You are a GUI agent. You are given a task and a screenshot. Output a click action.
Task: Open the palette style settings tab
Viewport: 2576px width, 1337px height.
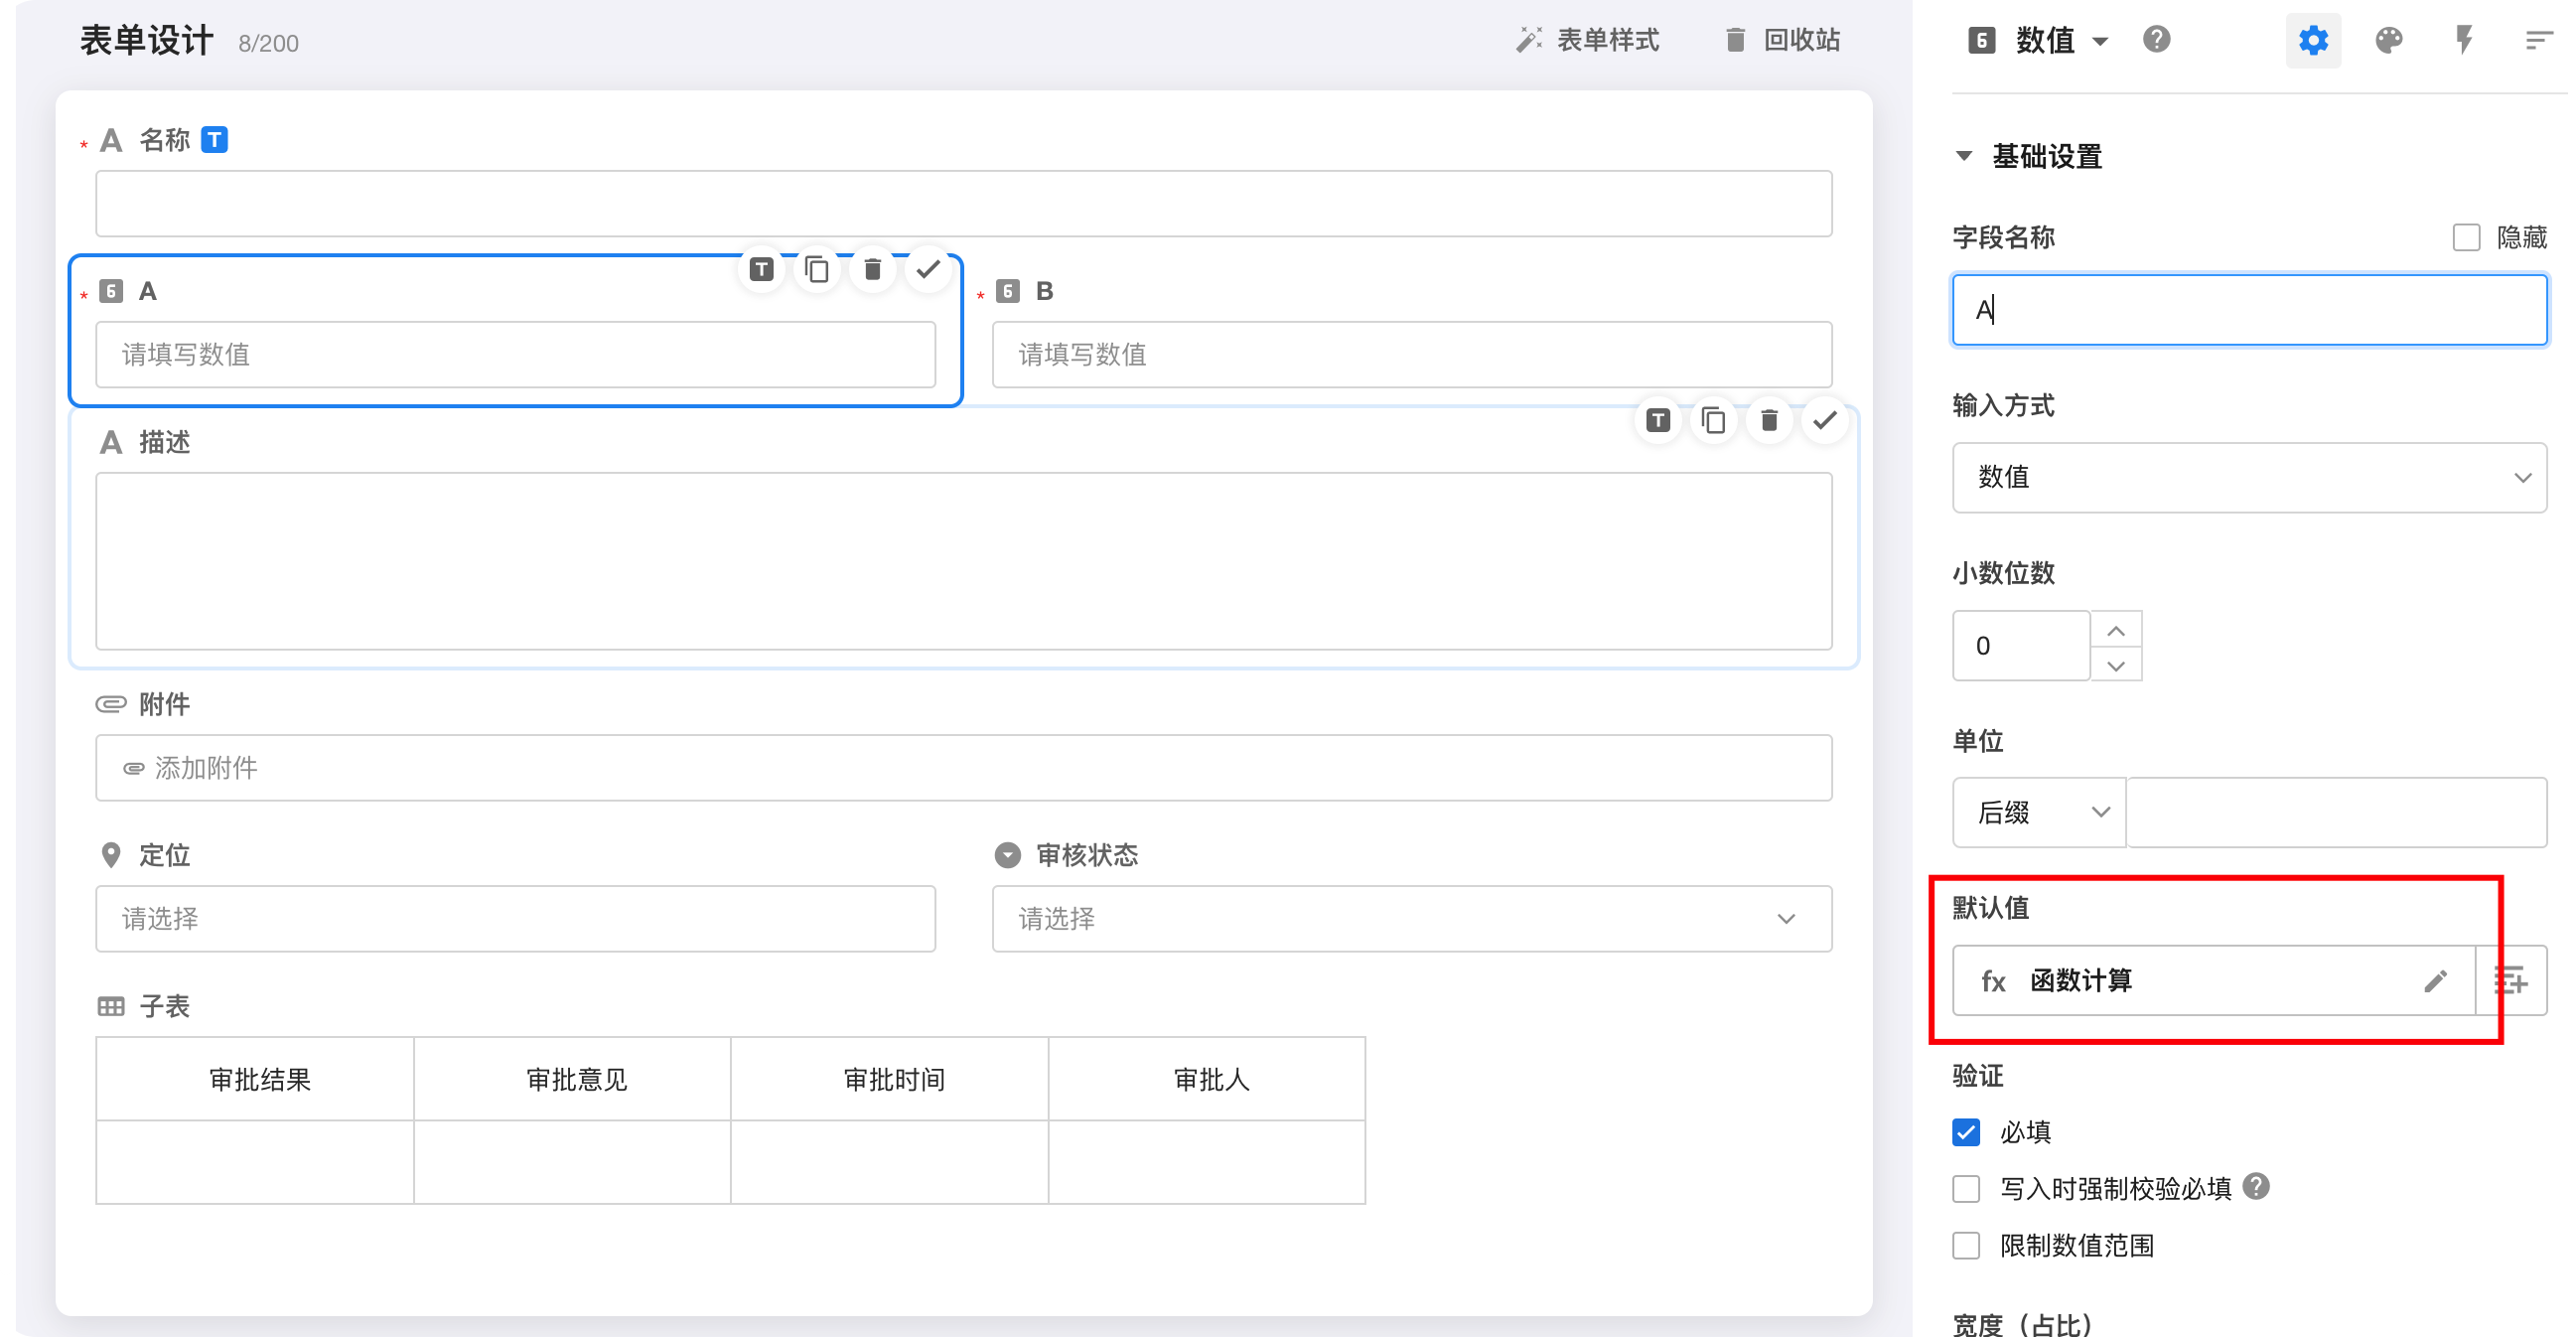pos(2388,41)
